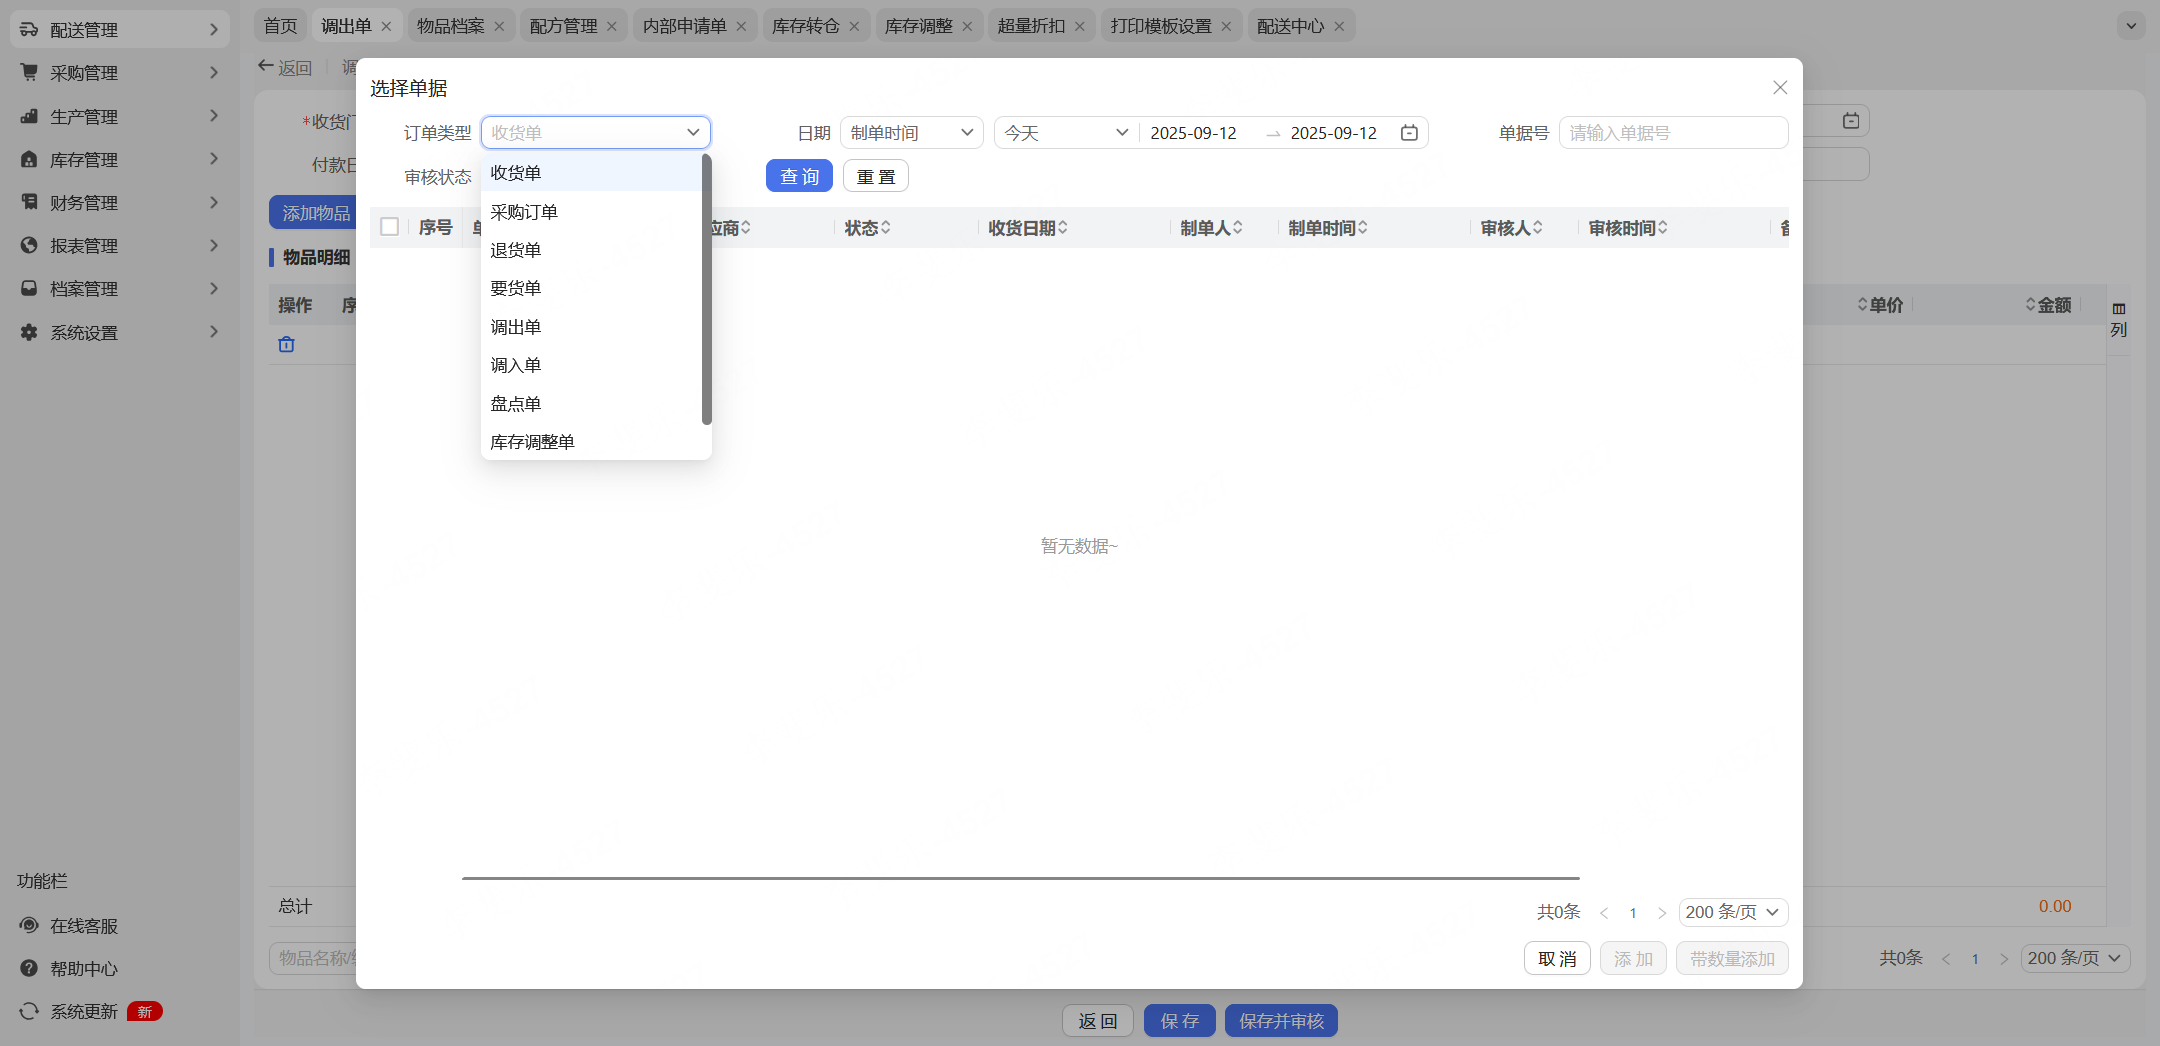2160x1046 pixels.
Task: Expand 系统设置 sidebar chevron
Action: (x=213, y=332)
